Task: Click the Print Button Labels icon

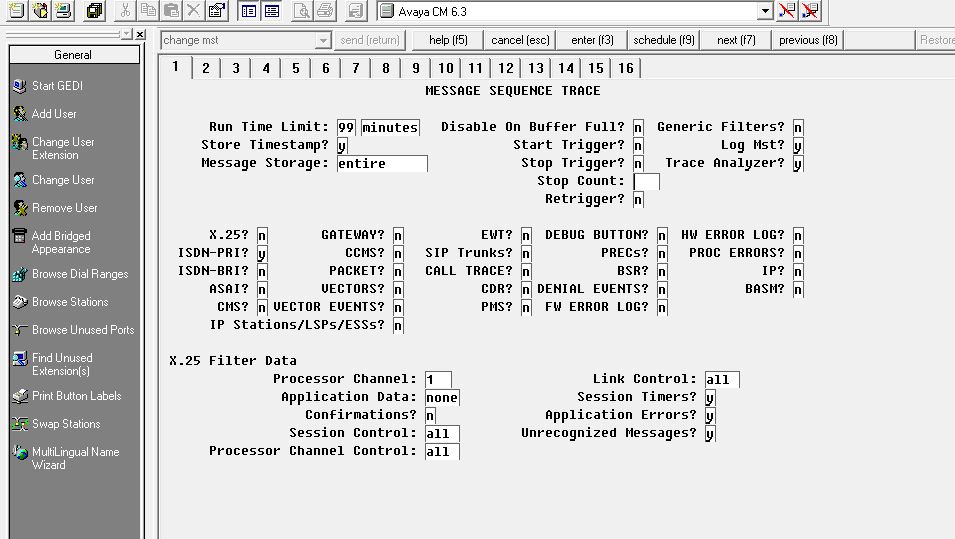Action: click(x=19, y=396)
